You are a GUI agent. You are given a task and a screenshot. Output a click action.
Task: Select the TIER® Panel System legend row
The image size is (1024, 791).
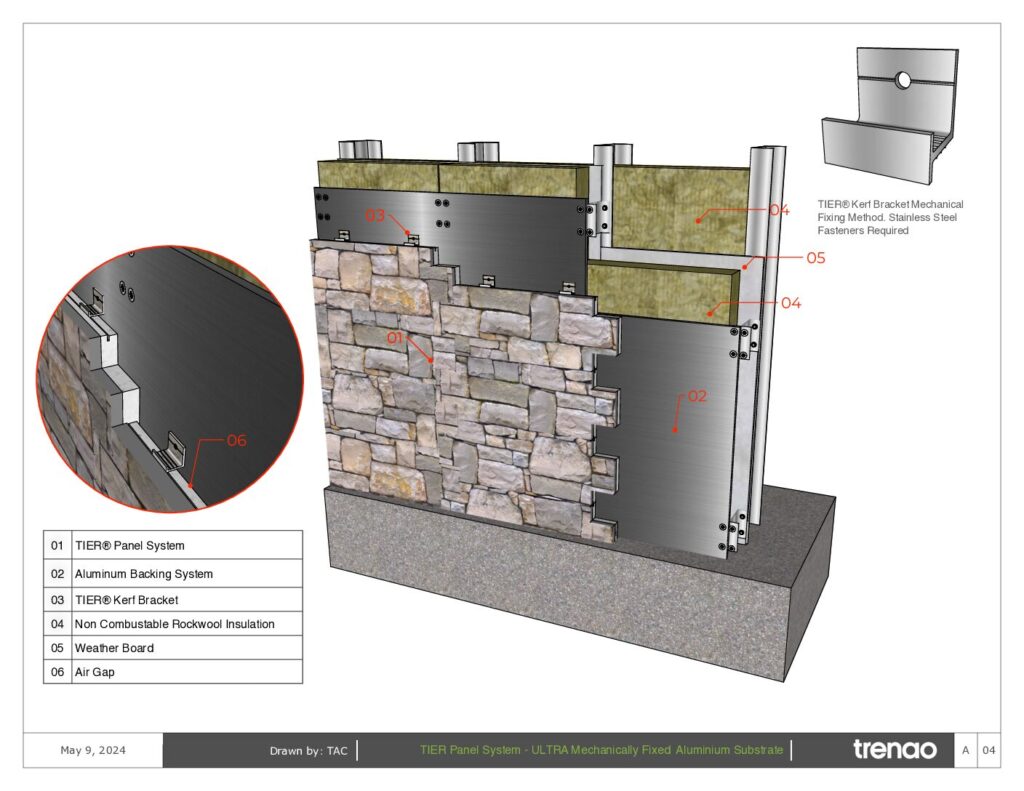(173, 545)
